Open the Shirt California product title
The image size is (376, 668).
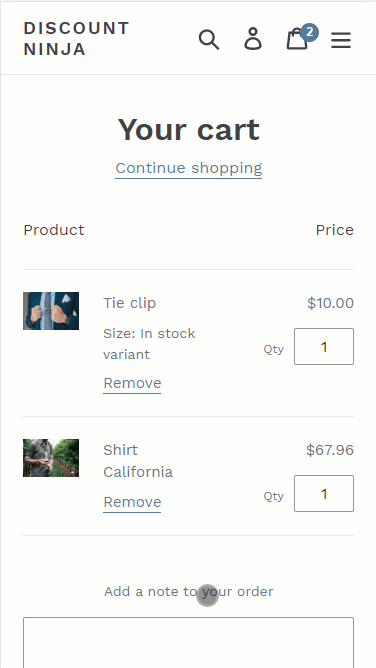[x=138, y=461]
